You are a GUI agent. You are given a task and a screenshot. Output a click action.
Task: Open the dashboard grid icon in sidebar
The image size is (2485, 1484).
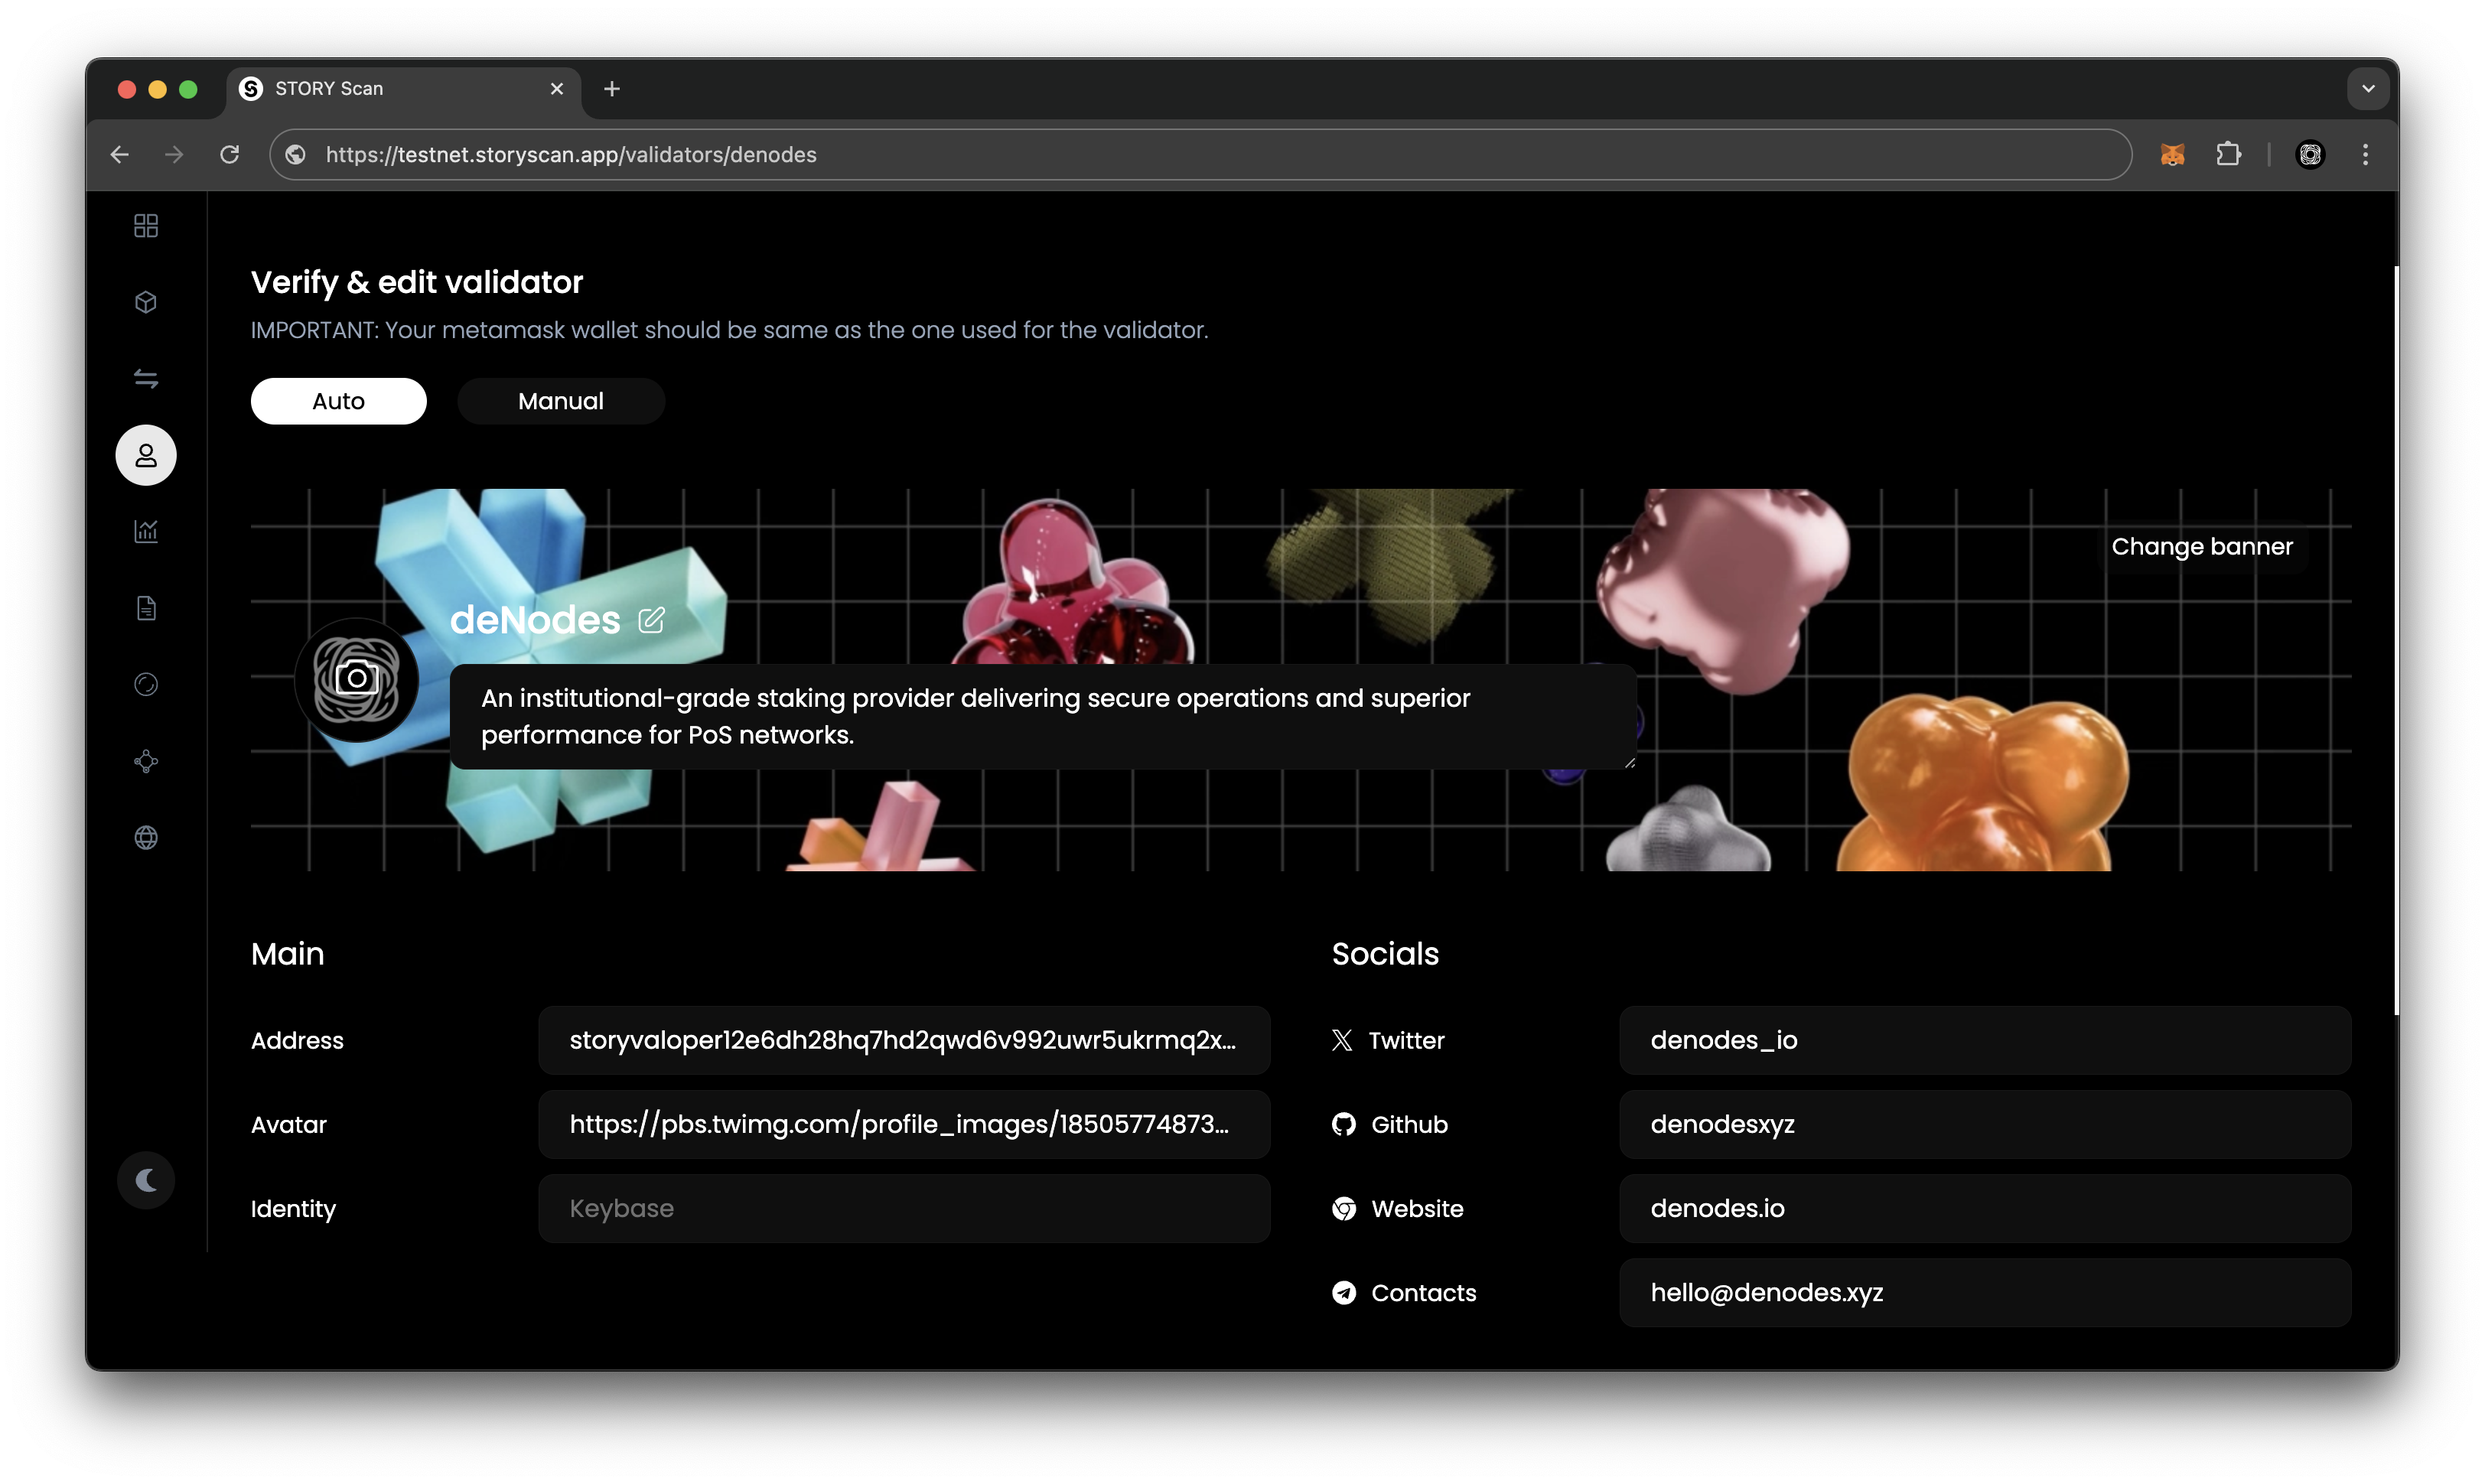click(146, 226)
